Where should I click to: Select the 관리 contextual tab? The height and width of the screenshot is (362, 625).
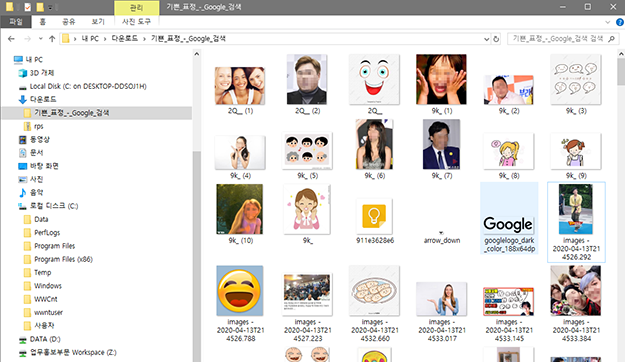point(136,8)
